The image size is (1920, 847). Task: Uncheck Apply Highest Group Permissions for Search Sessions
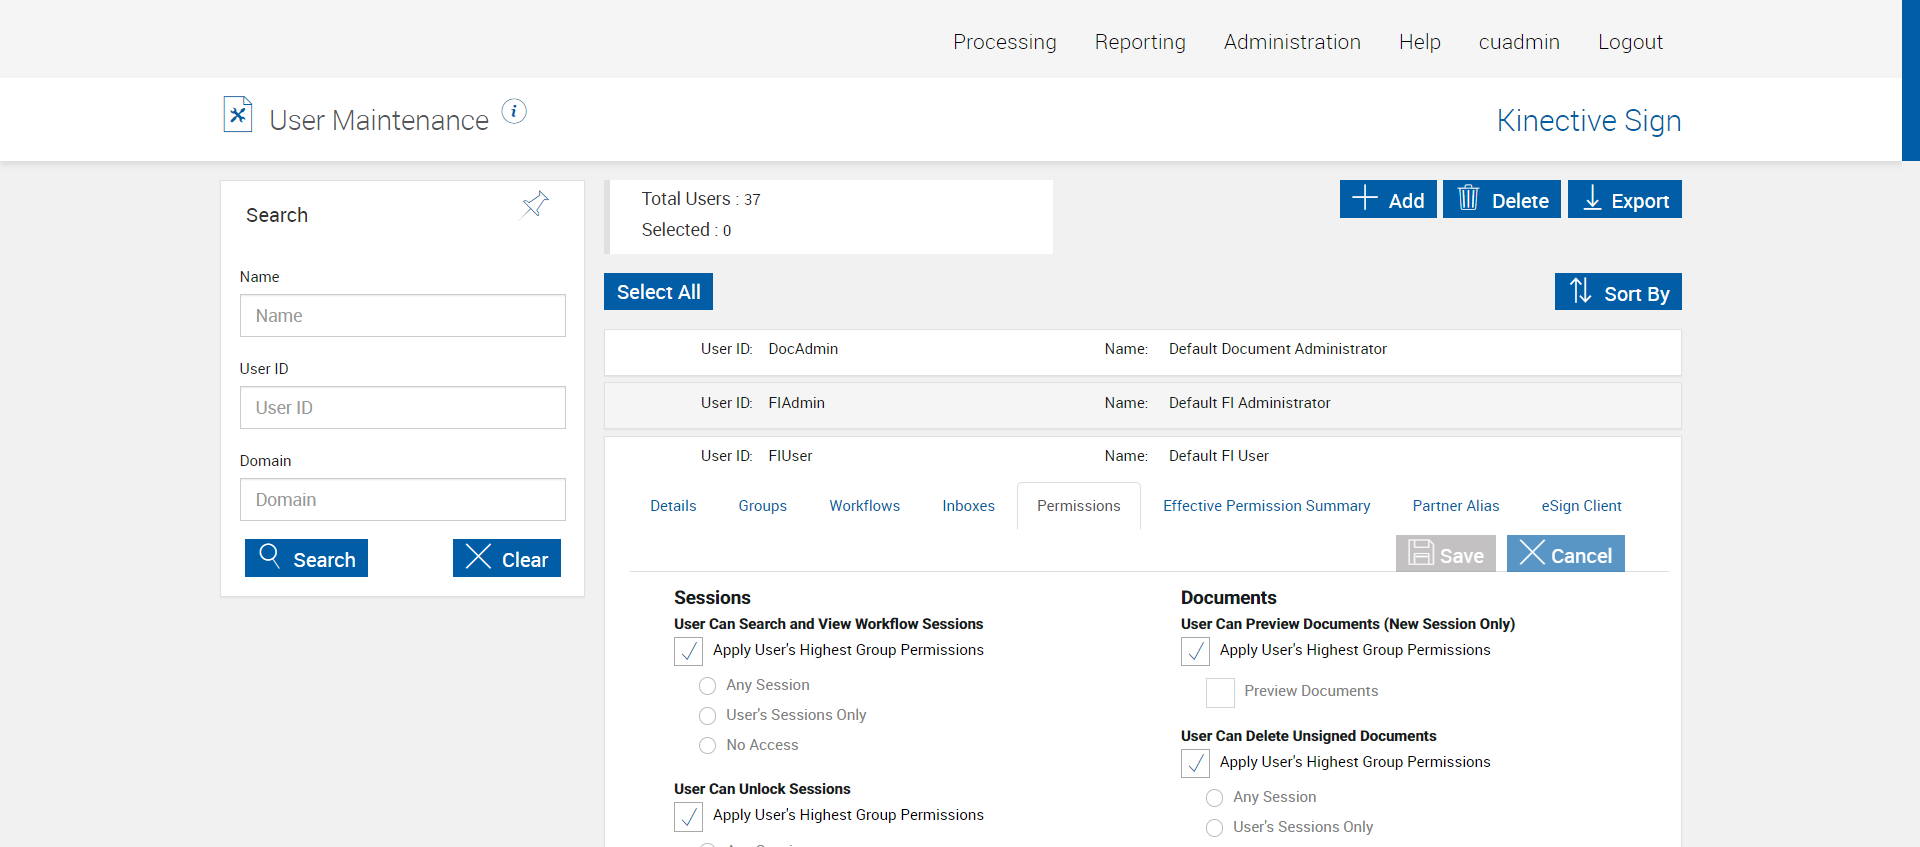pyautogui.click(x=689, y=652)
